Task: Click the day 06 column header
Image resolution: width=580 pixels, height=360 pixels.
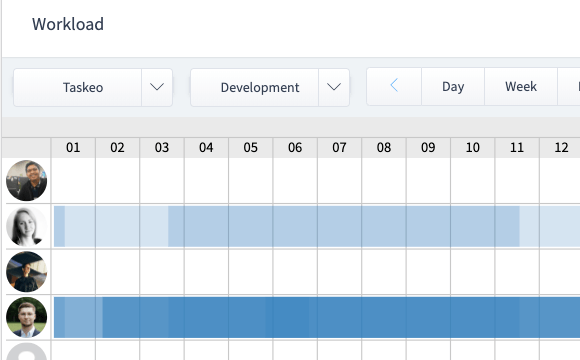Action: [x=295, y=148]
